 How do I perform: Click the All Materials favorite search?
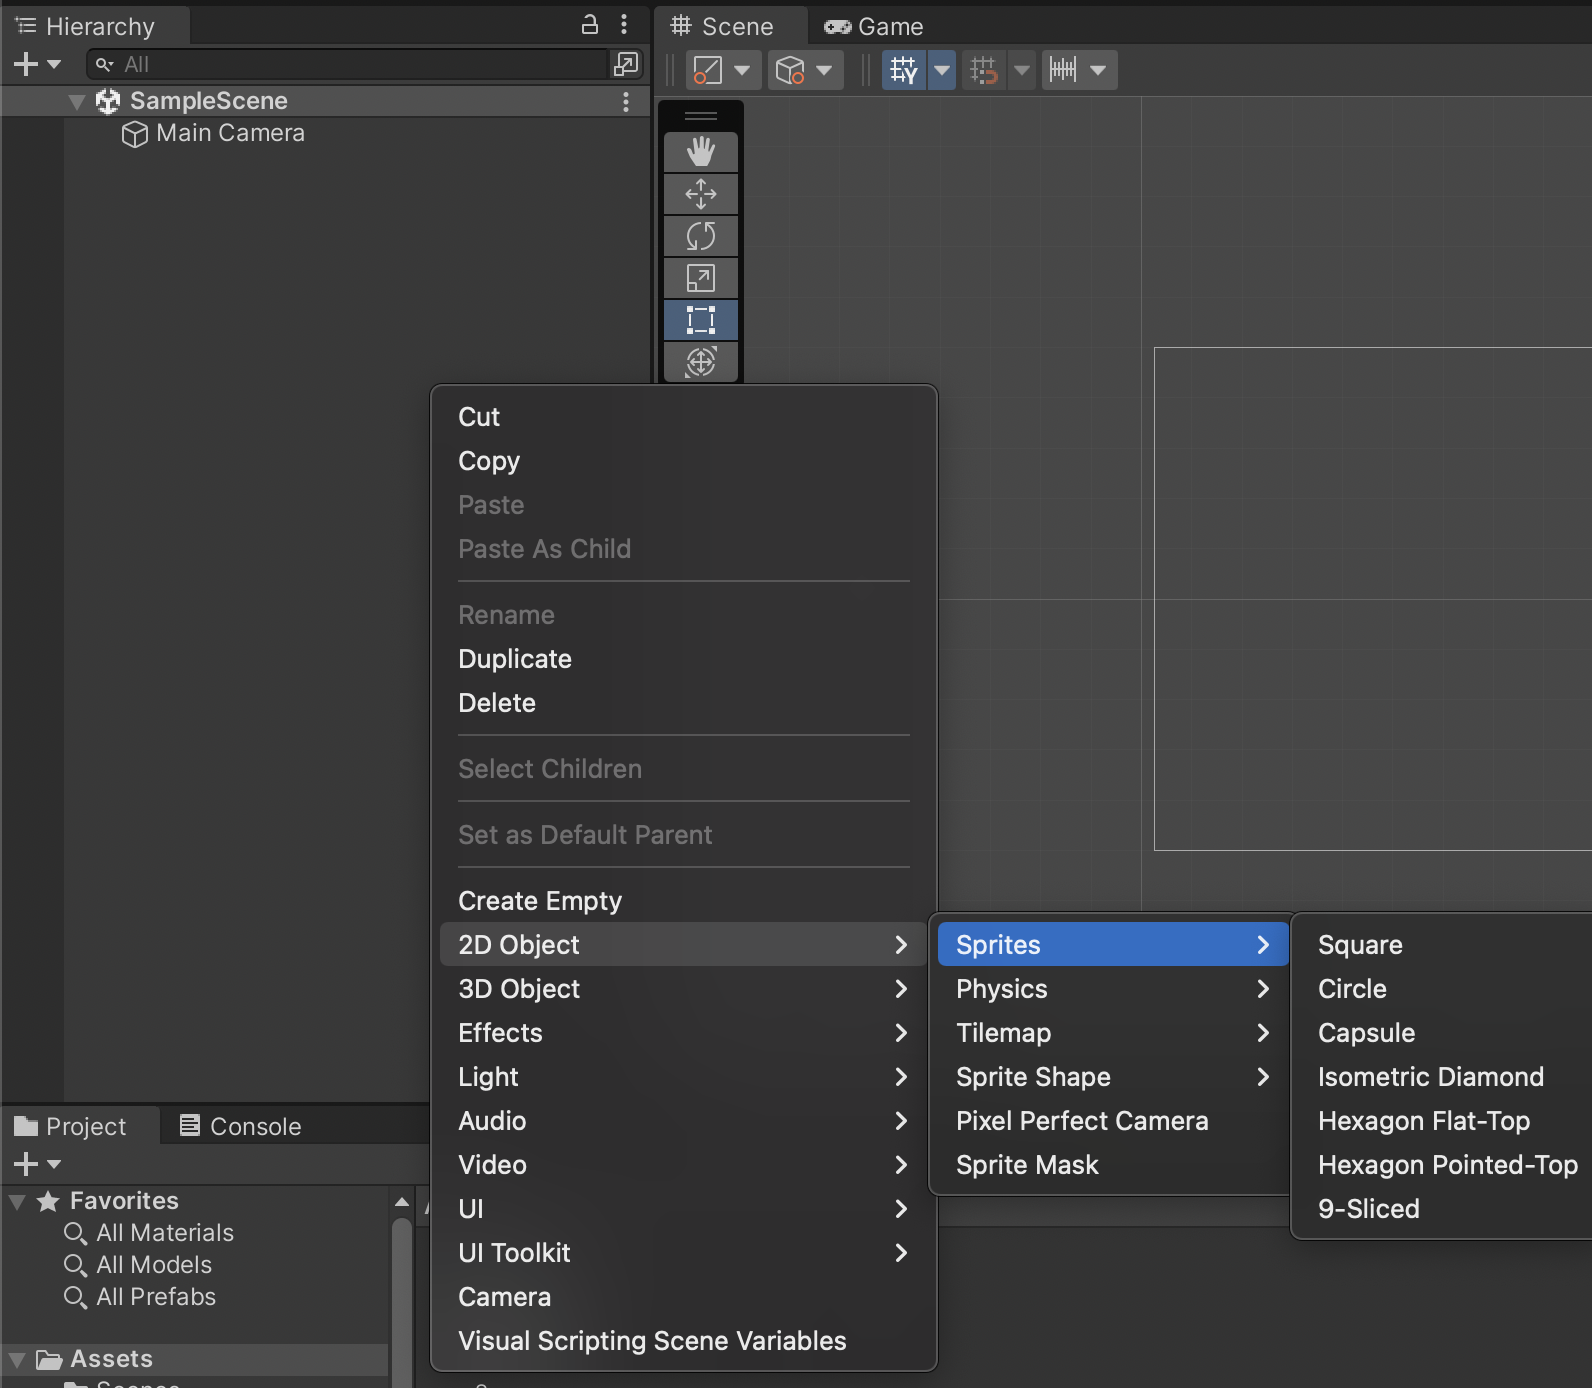(x=164, y=1233)
